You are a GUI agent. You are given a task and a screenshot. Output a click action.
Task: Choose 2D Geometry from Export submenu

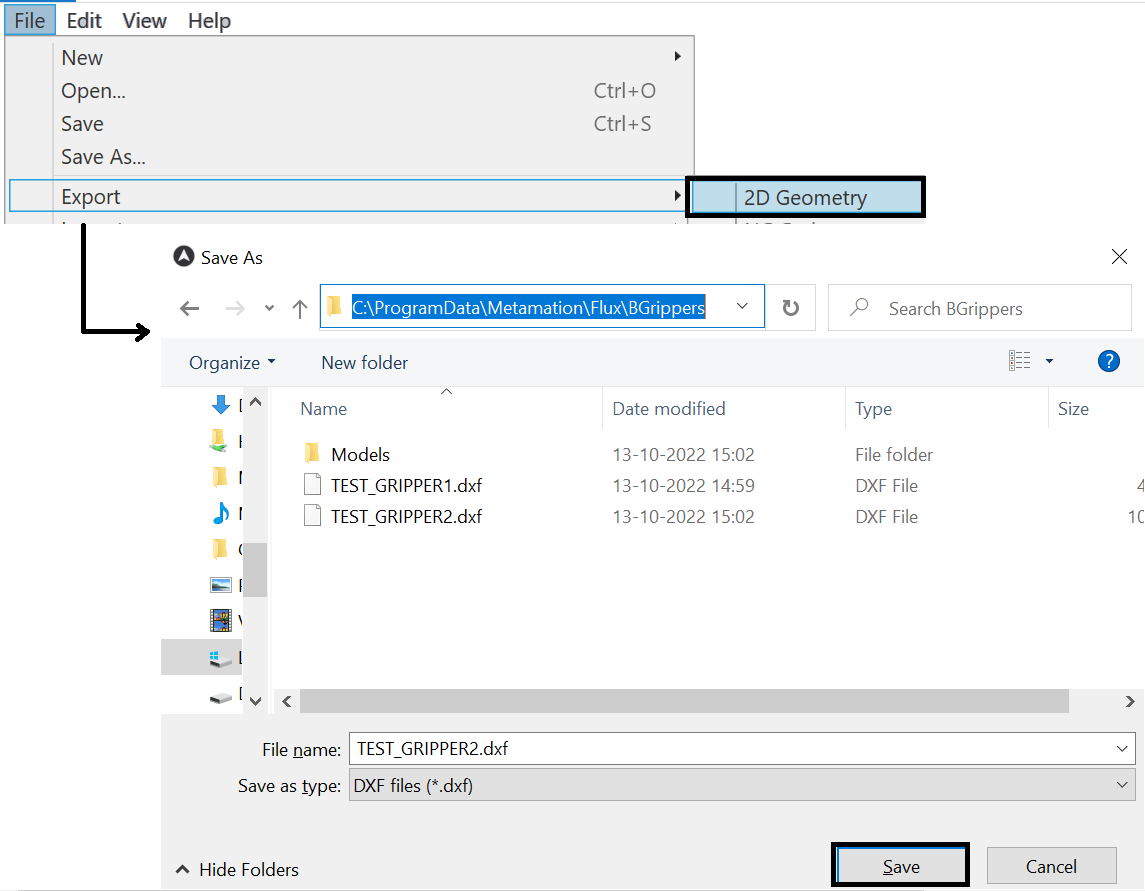tap(805, 198)
